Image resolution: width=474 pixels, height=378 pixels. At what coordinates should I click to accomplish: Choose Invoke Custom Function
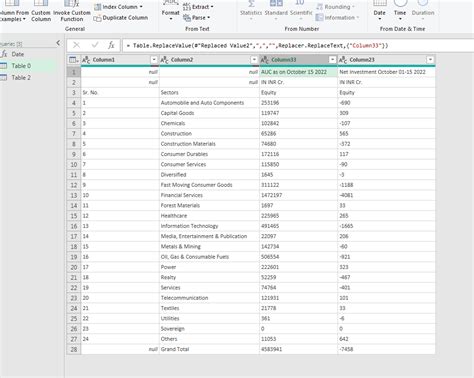tap(72, 12)
